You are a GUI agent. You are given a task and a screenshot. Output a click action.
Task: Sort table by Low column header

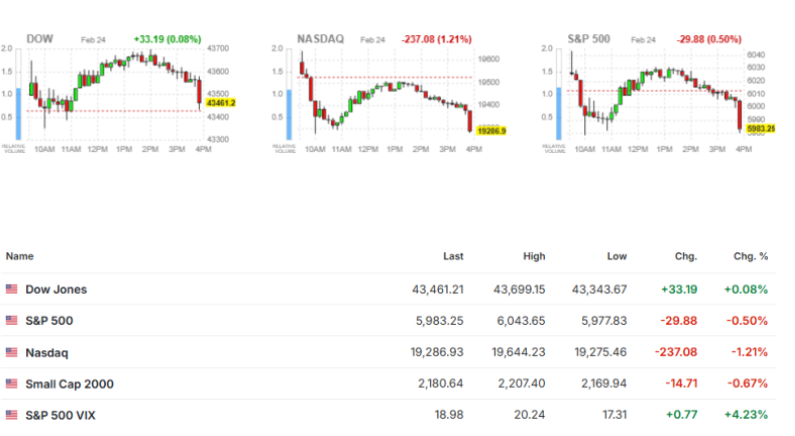click(x=617, y=256)
